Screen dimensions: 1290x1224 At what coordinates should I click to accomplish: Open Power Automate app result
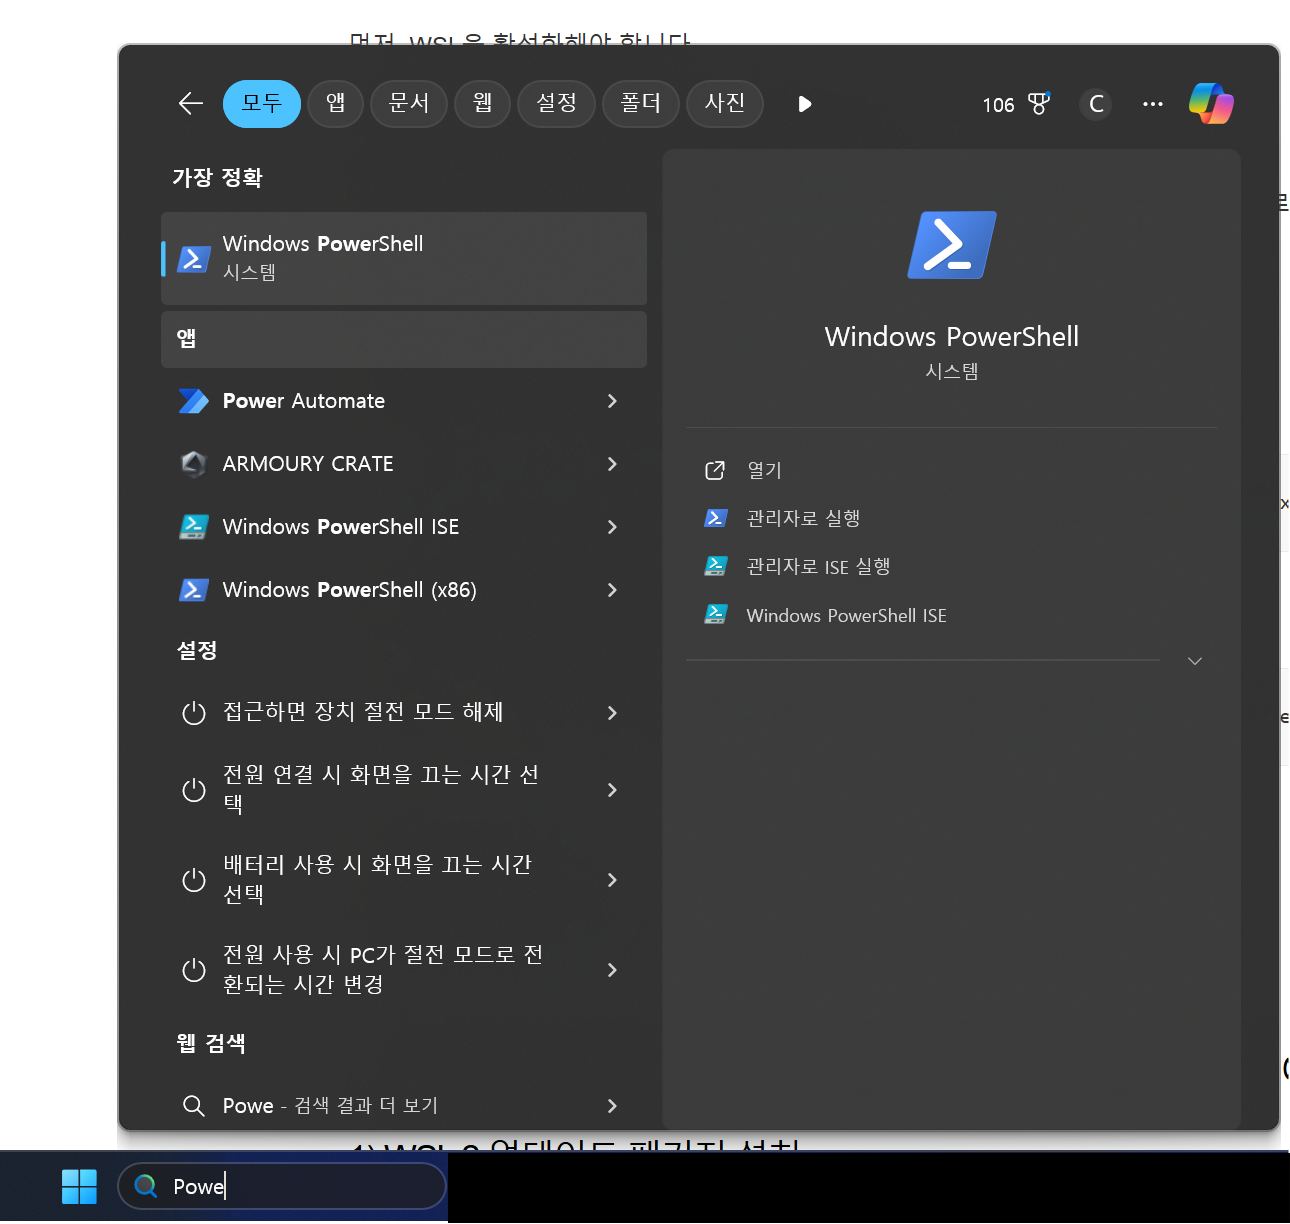click(x=404, y=401)
